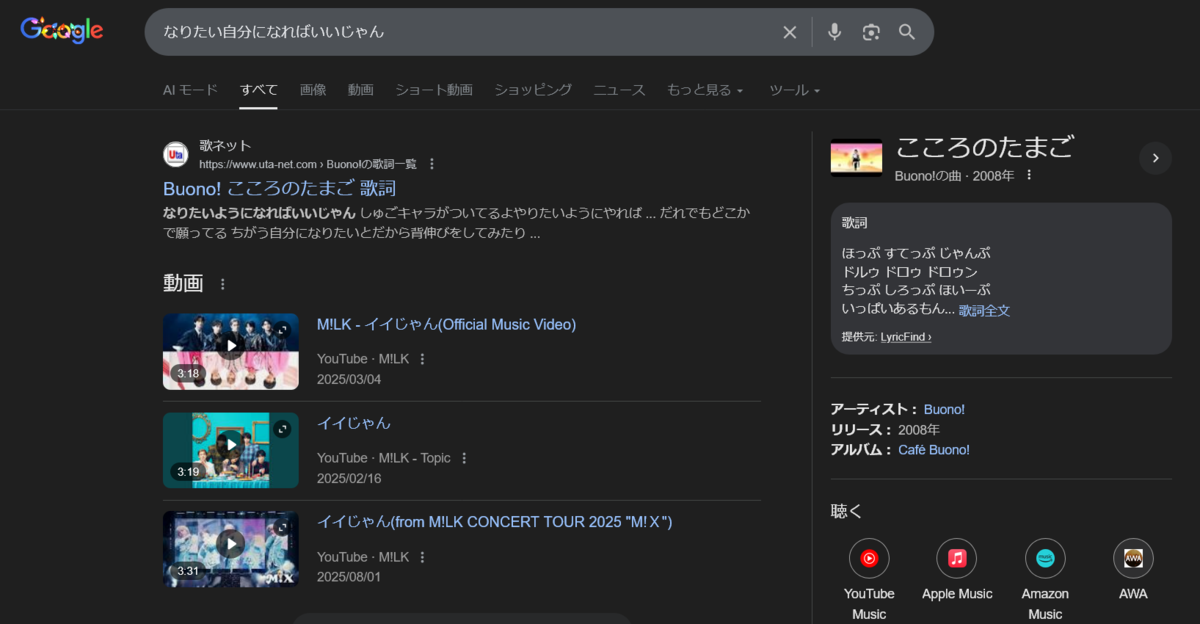
Task: Open the イイじゃん Topic video title
Action: click(354, 424)
